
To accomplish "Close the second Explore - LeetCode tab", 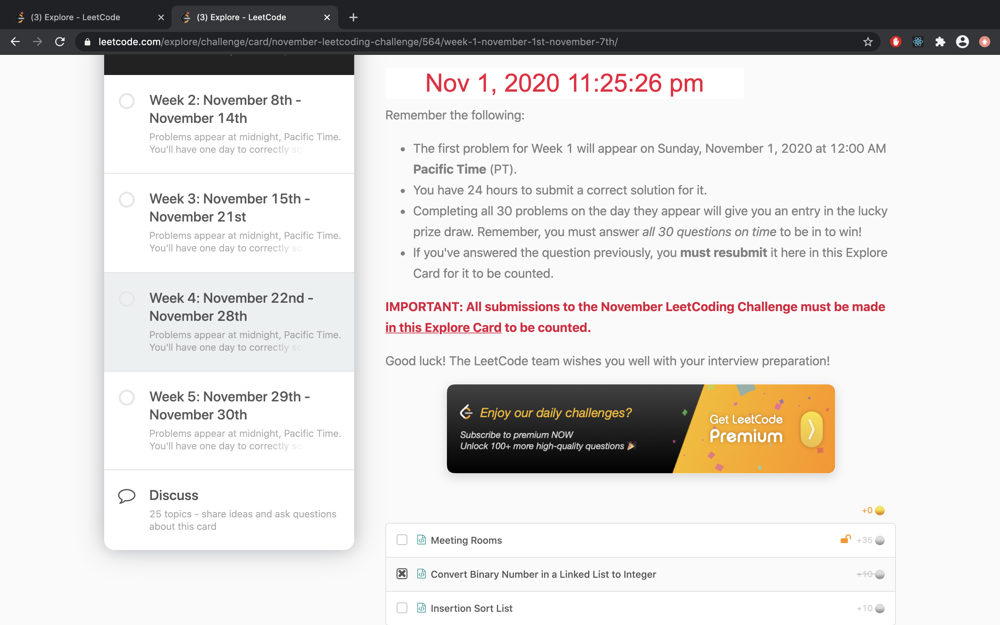I will pyautogui.click(x=327, y=17).
